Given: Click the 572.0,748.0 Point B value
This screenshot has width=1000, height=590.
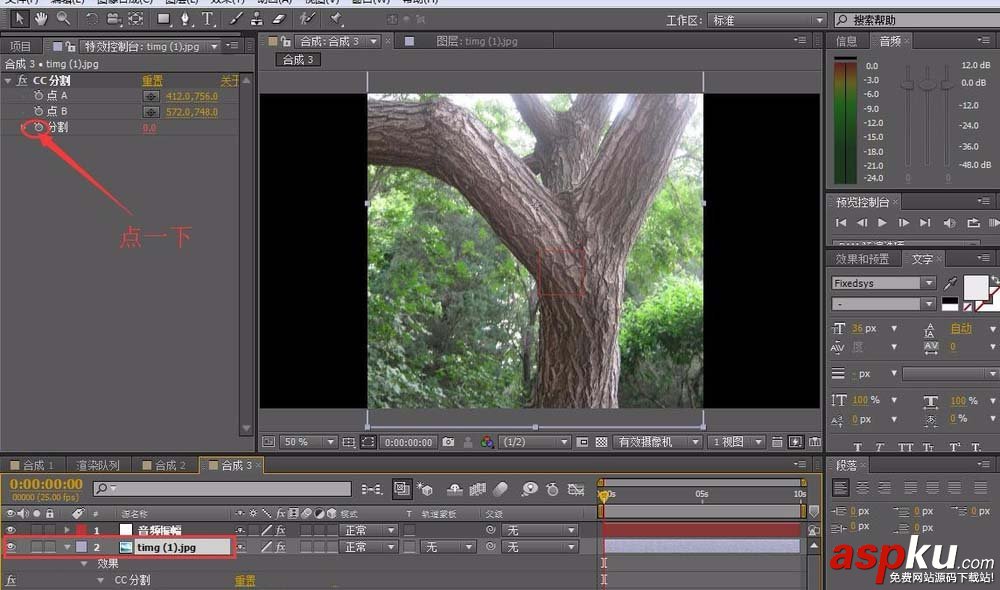Looking at the screenshot, I should (x=192, y=112).
